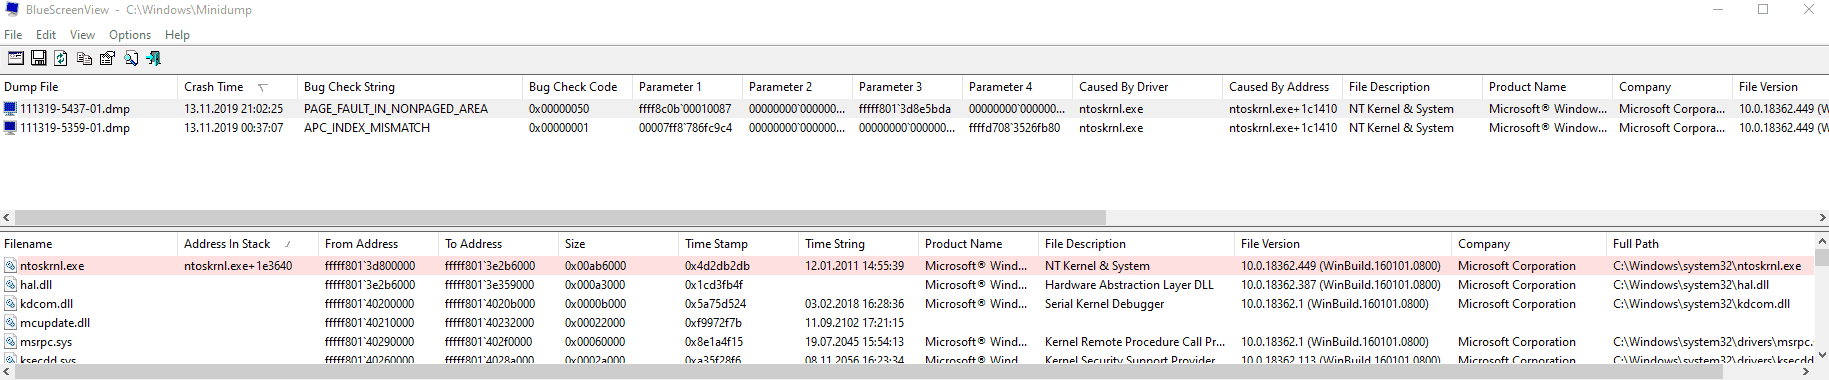Refresh the dump list via toolbar icon
The width and height of the screenshot is (1829, 380).
point(61,58)
